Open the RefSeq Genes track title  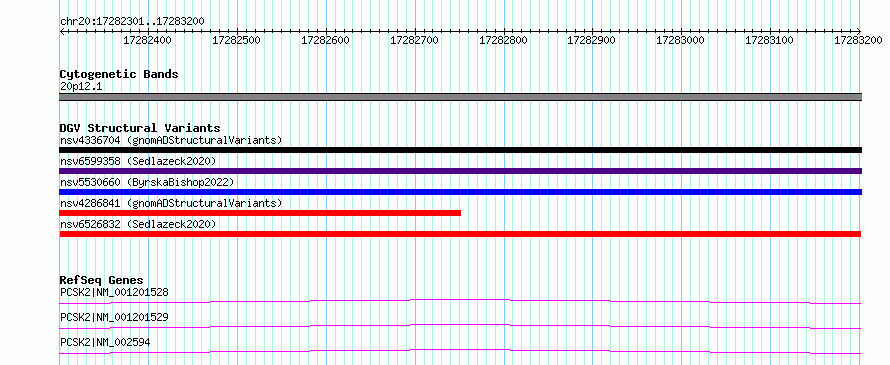pos(101,280)
